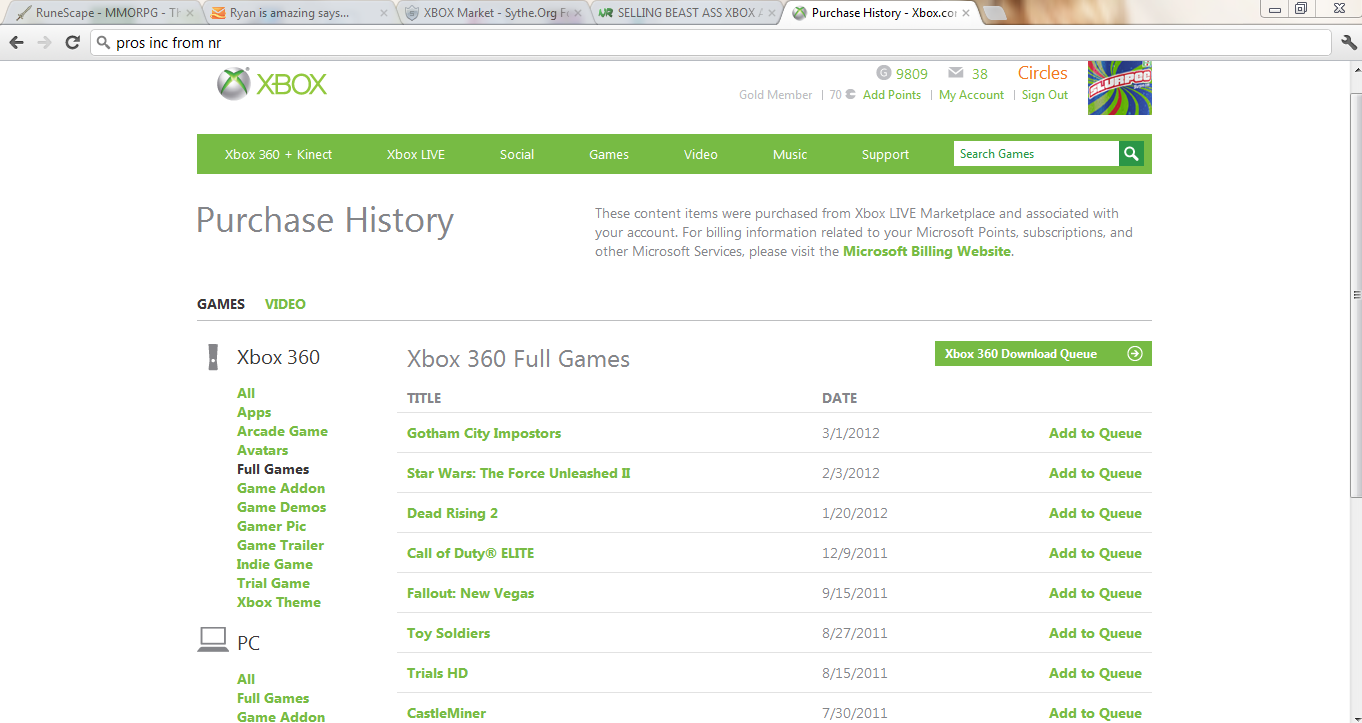Filter by Game Trailer
1362x723 pixels.
[280, 545]
